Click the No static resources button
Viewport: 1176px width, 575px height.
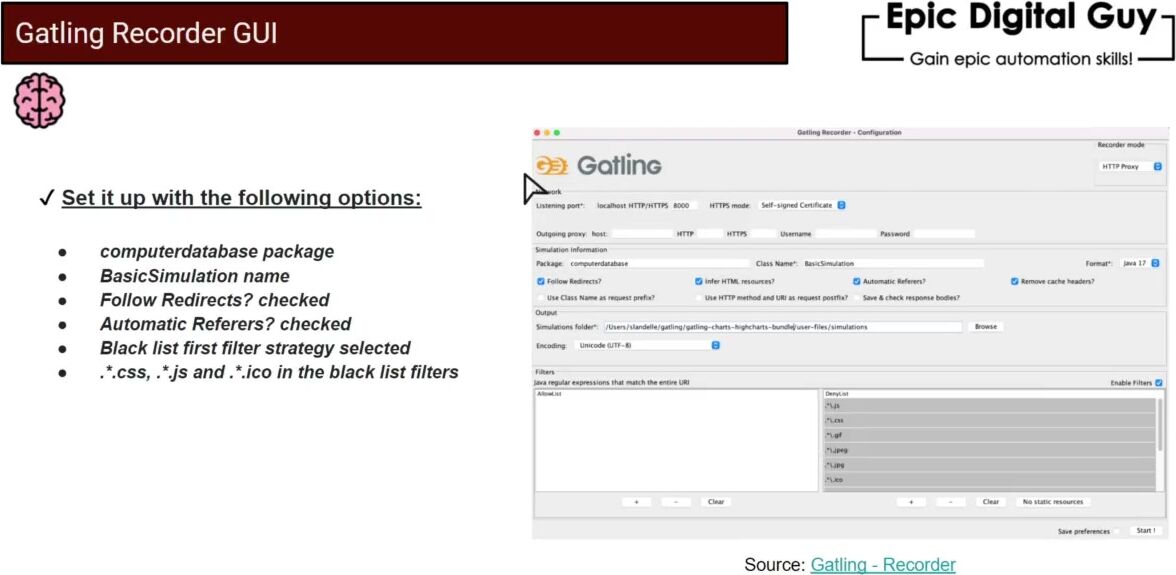(x=1054, y=502)
